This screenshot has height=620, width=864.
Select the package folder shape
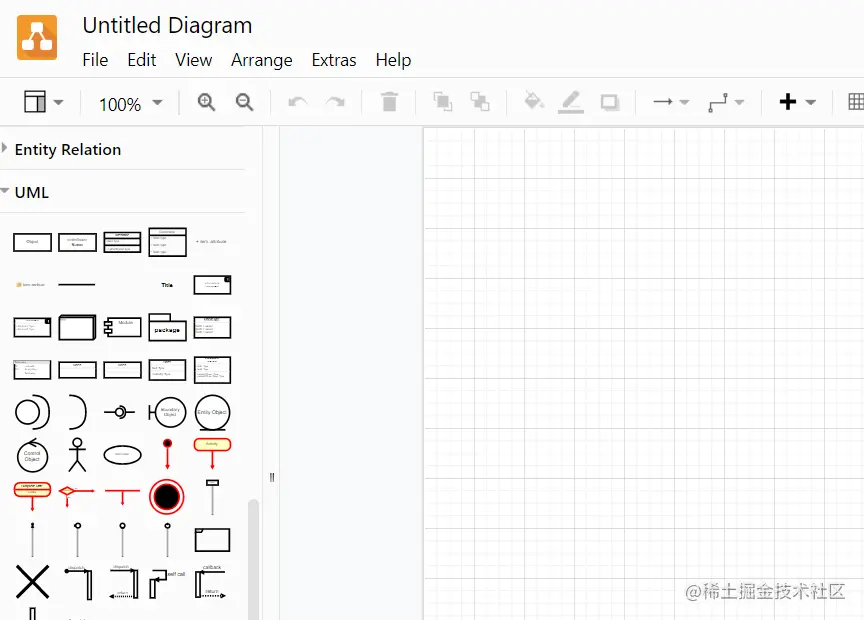[168, 327]
